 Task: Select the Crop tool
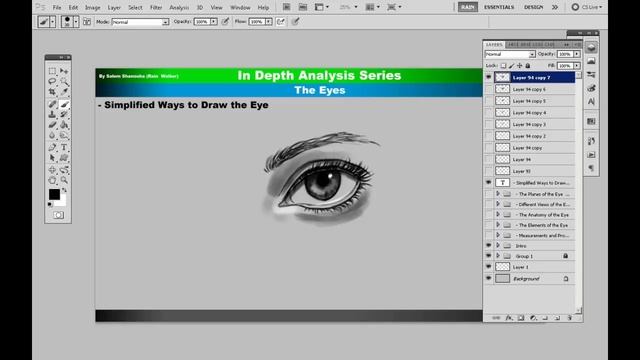click(52, 91)
